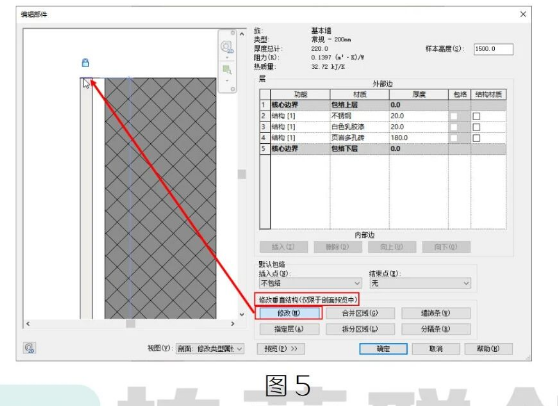This screenshot has width=558, height=406.
Task: Click the 180.0 thickness cell
Action: coord(419,138)
